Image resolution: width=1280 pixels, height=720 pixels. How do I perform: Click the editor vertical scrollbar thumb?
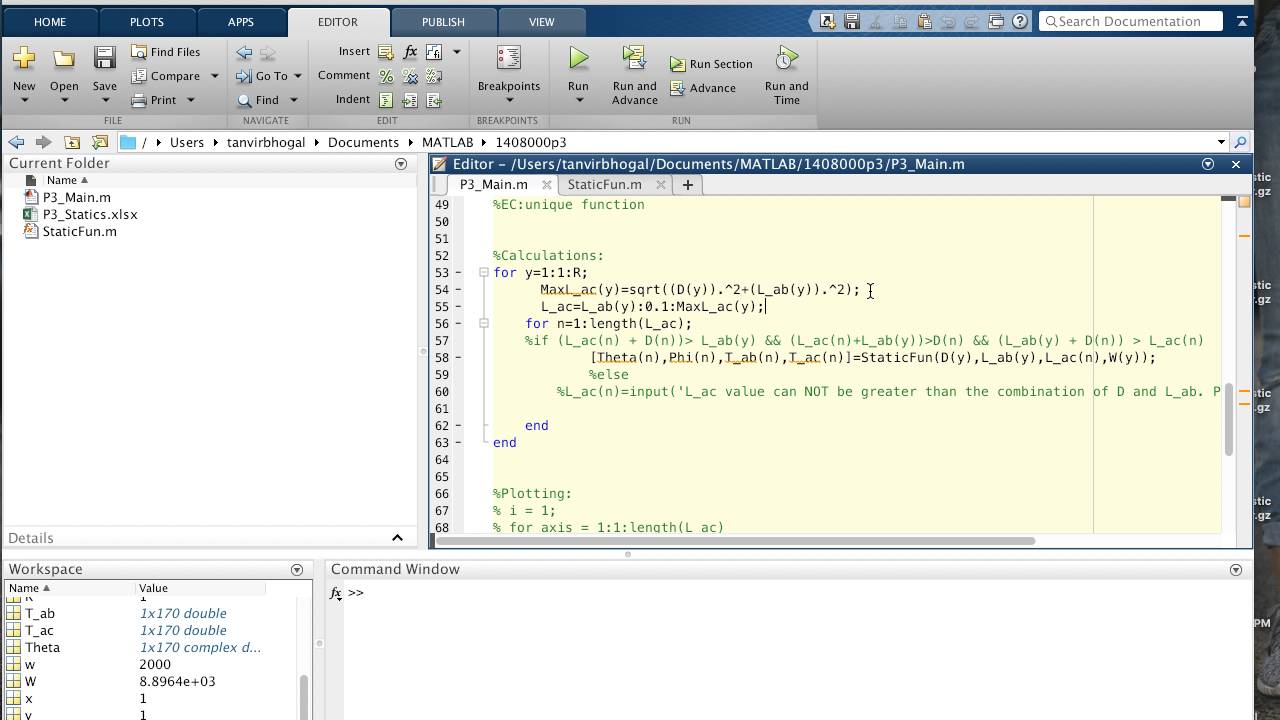point(1228,419)
